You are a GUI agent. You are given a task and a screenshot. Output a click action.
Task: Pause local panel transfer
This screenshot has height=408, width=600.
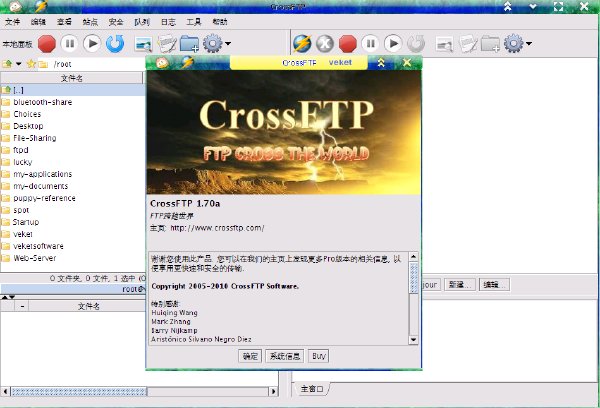coord(70,44)
